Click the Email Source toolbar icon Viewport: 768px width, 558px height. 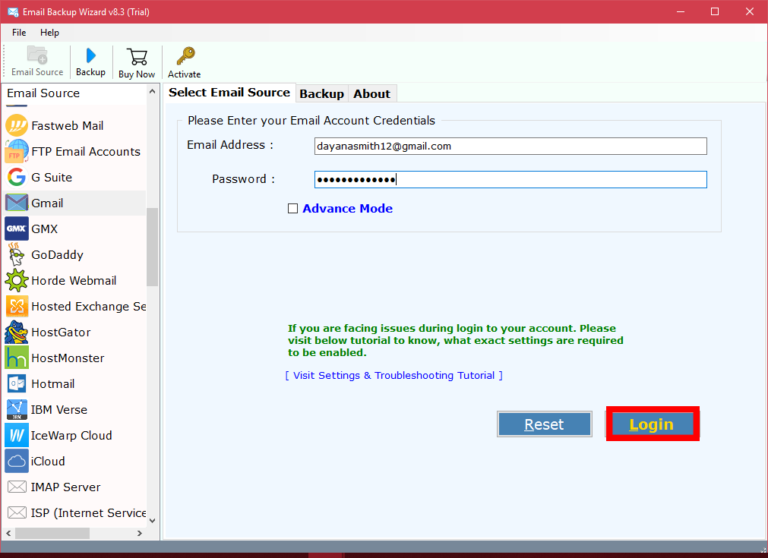(x=37, y=55)
